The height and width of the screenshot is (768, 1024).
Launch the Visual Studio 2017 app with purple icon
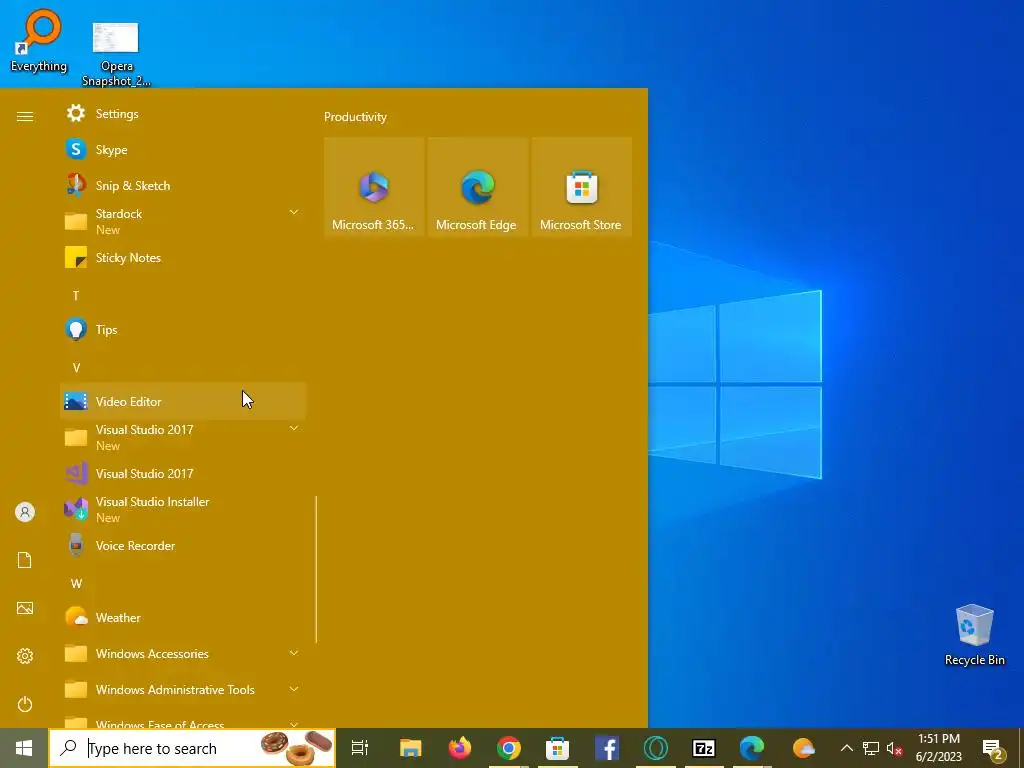183,473
